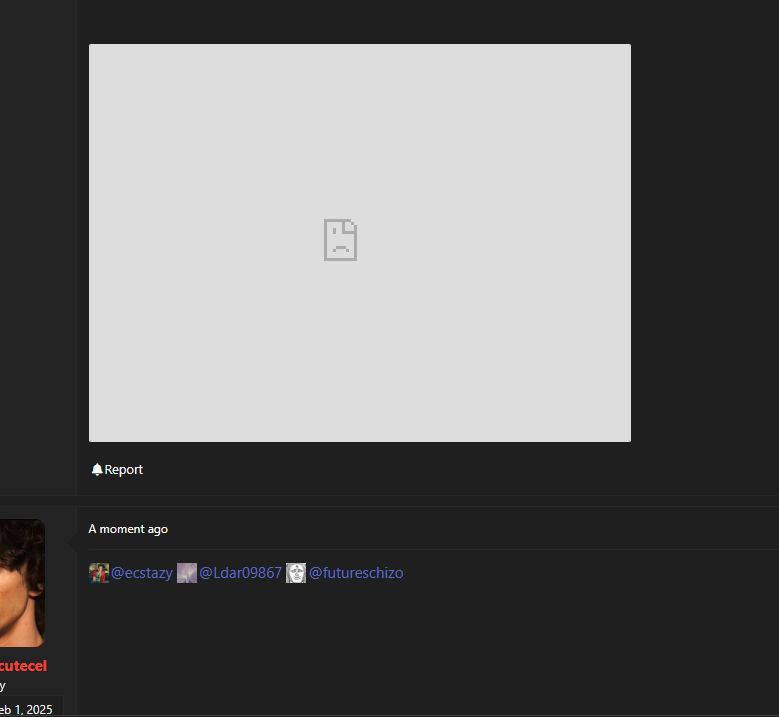Open the cutecel username profile link
The height and width of the screenshot is (717, 779).
click(x=23, y=666)
